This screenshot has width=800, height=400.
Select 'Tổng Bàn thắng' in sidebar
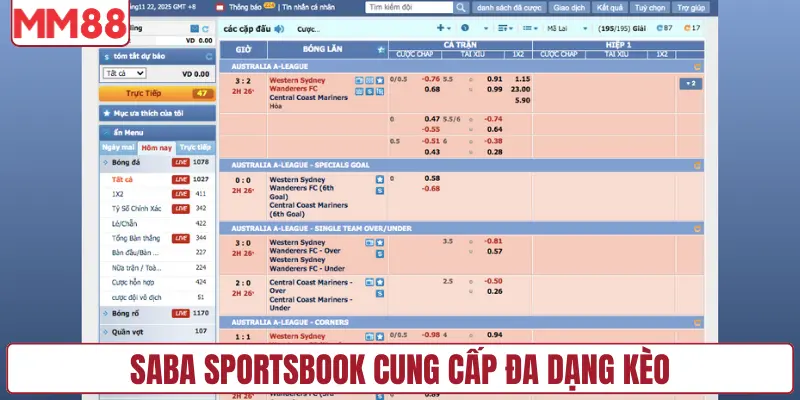click(136, 238)
